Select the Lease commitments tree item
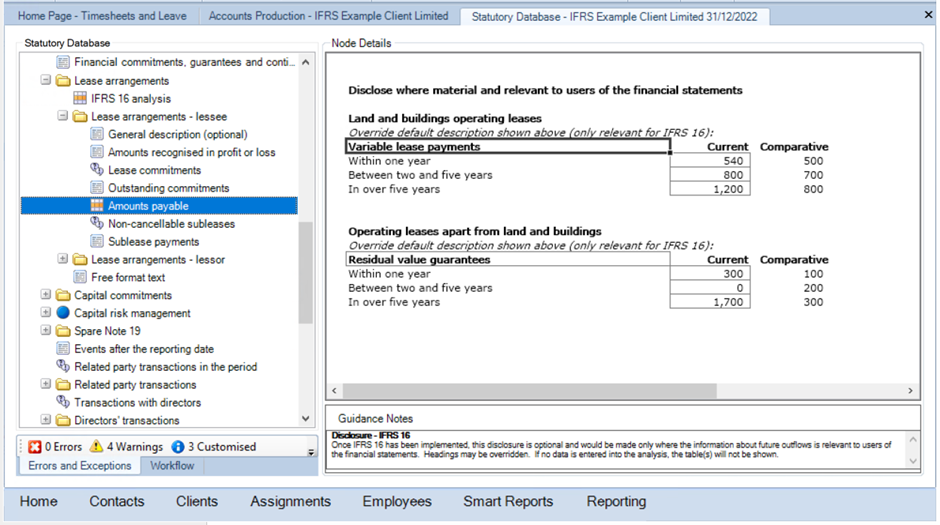The height and width of the screenshot is (525, 940). [x=154, y=170]
